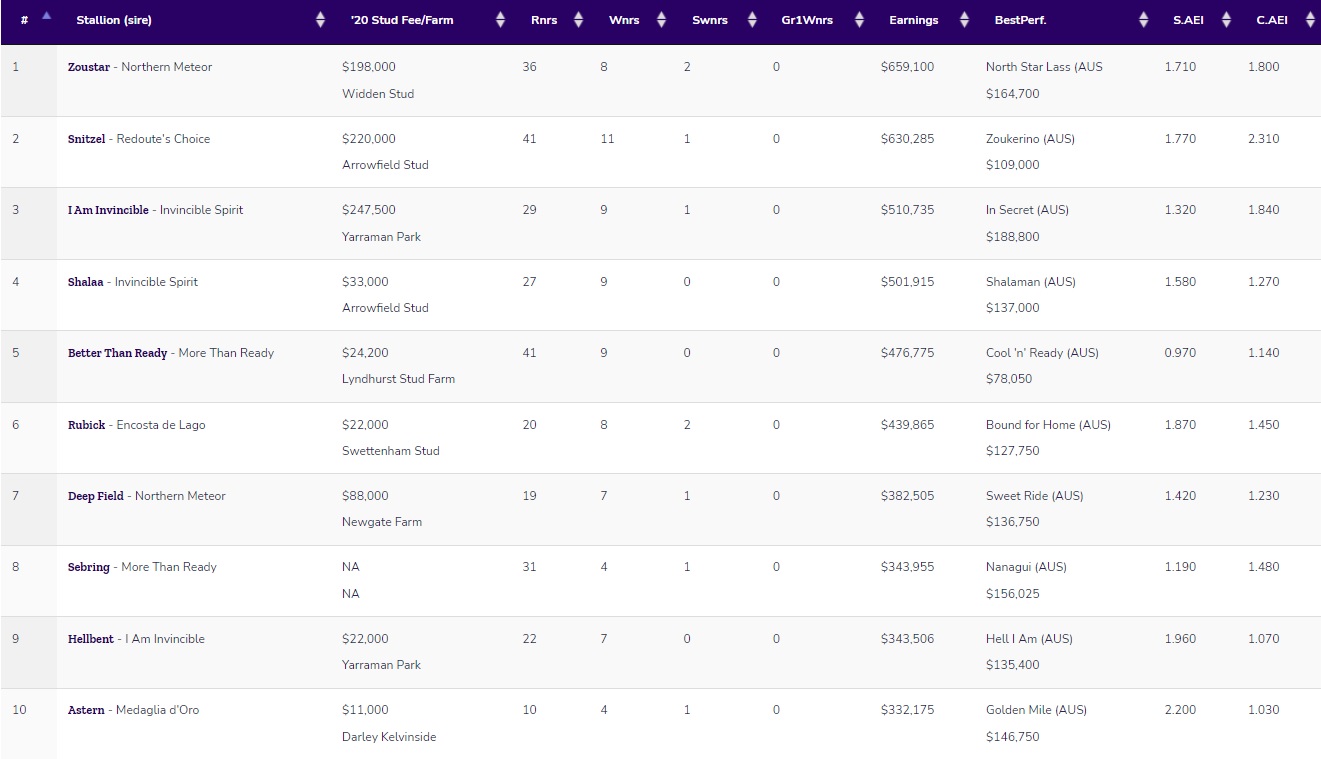Click Swnrs column sort arrows

750,20
